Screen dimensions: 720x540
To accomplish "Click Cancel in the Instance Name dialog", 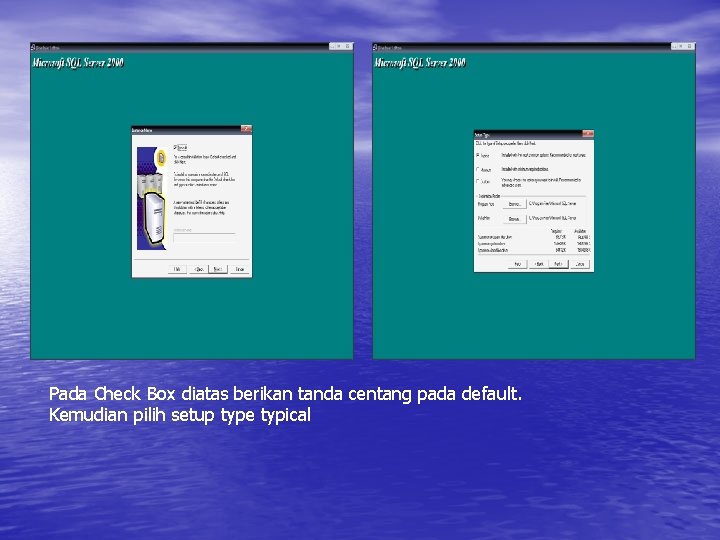I will pyautogui.click(x=240, y=269).
